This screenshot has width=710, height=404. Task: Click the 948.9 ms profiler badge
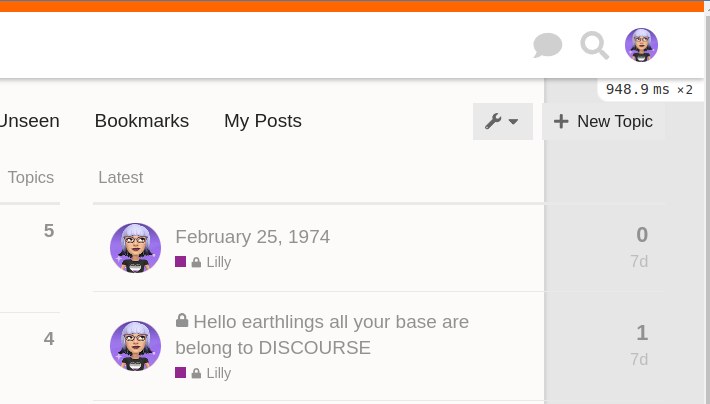648,89
